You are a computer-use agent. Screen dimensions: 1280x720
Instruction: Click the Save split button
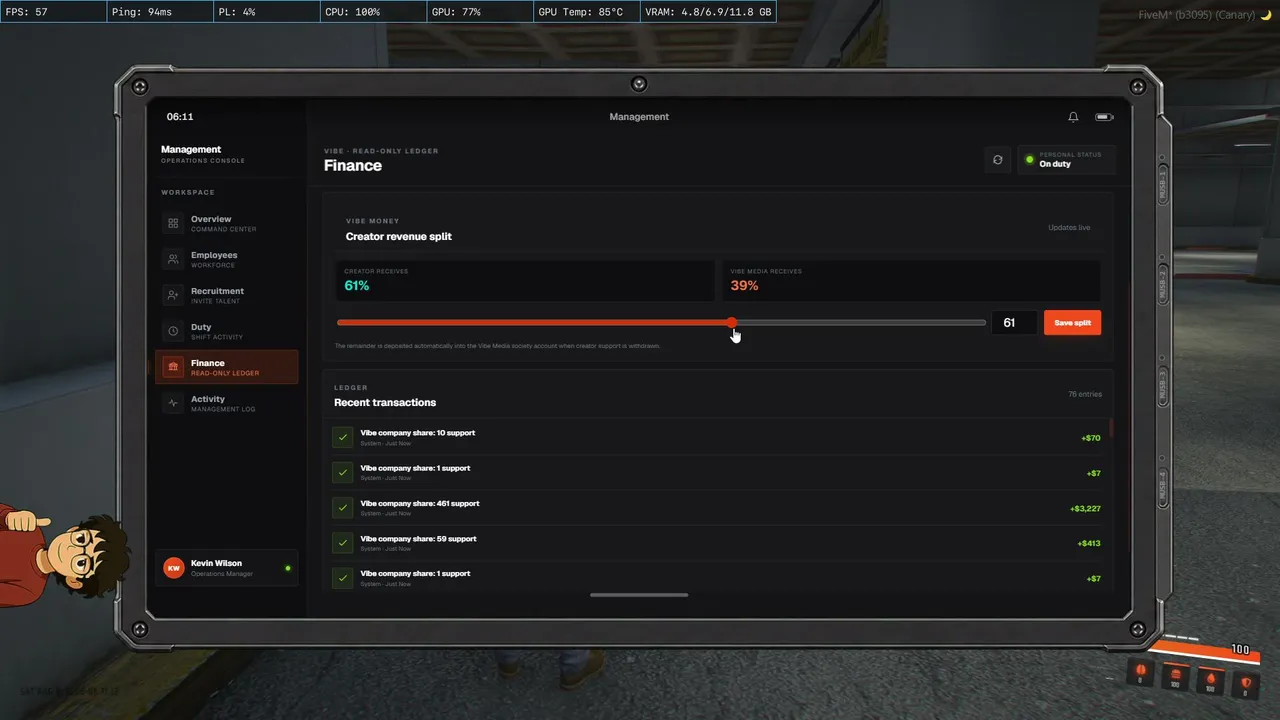[1072, 323]
